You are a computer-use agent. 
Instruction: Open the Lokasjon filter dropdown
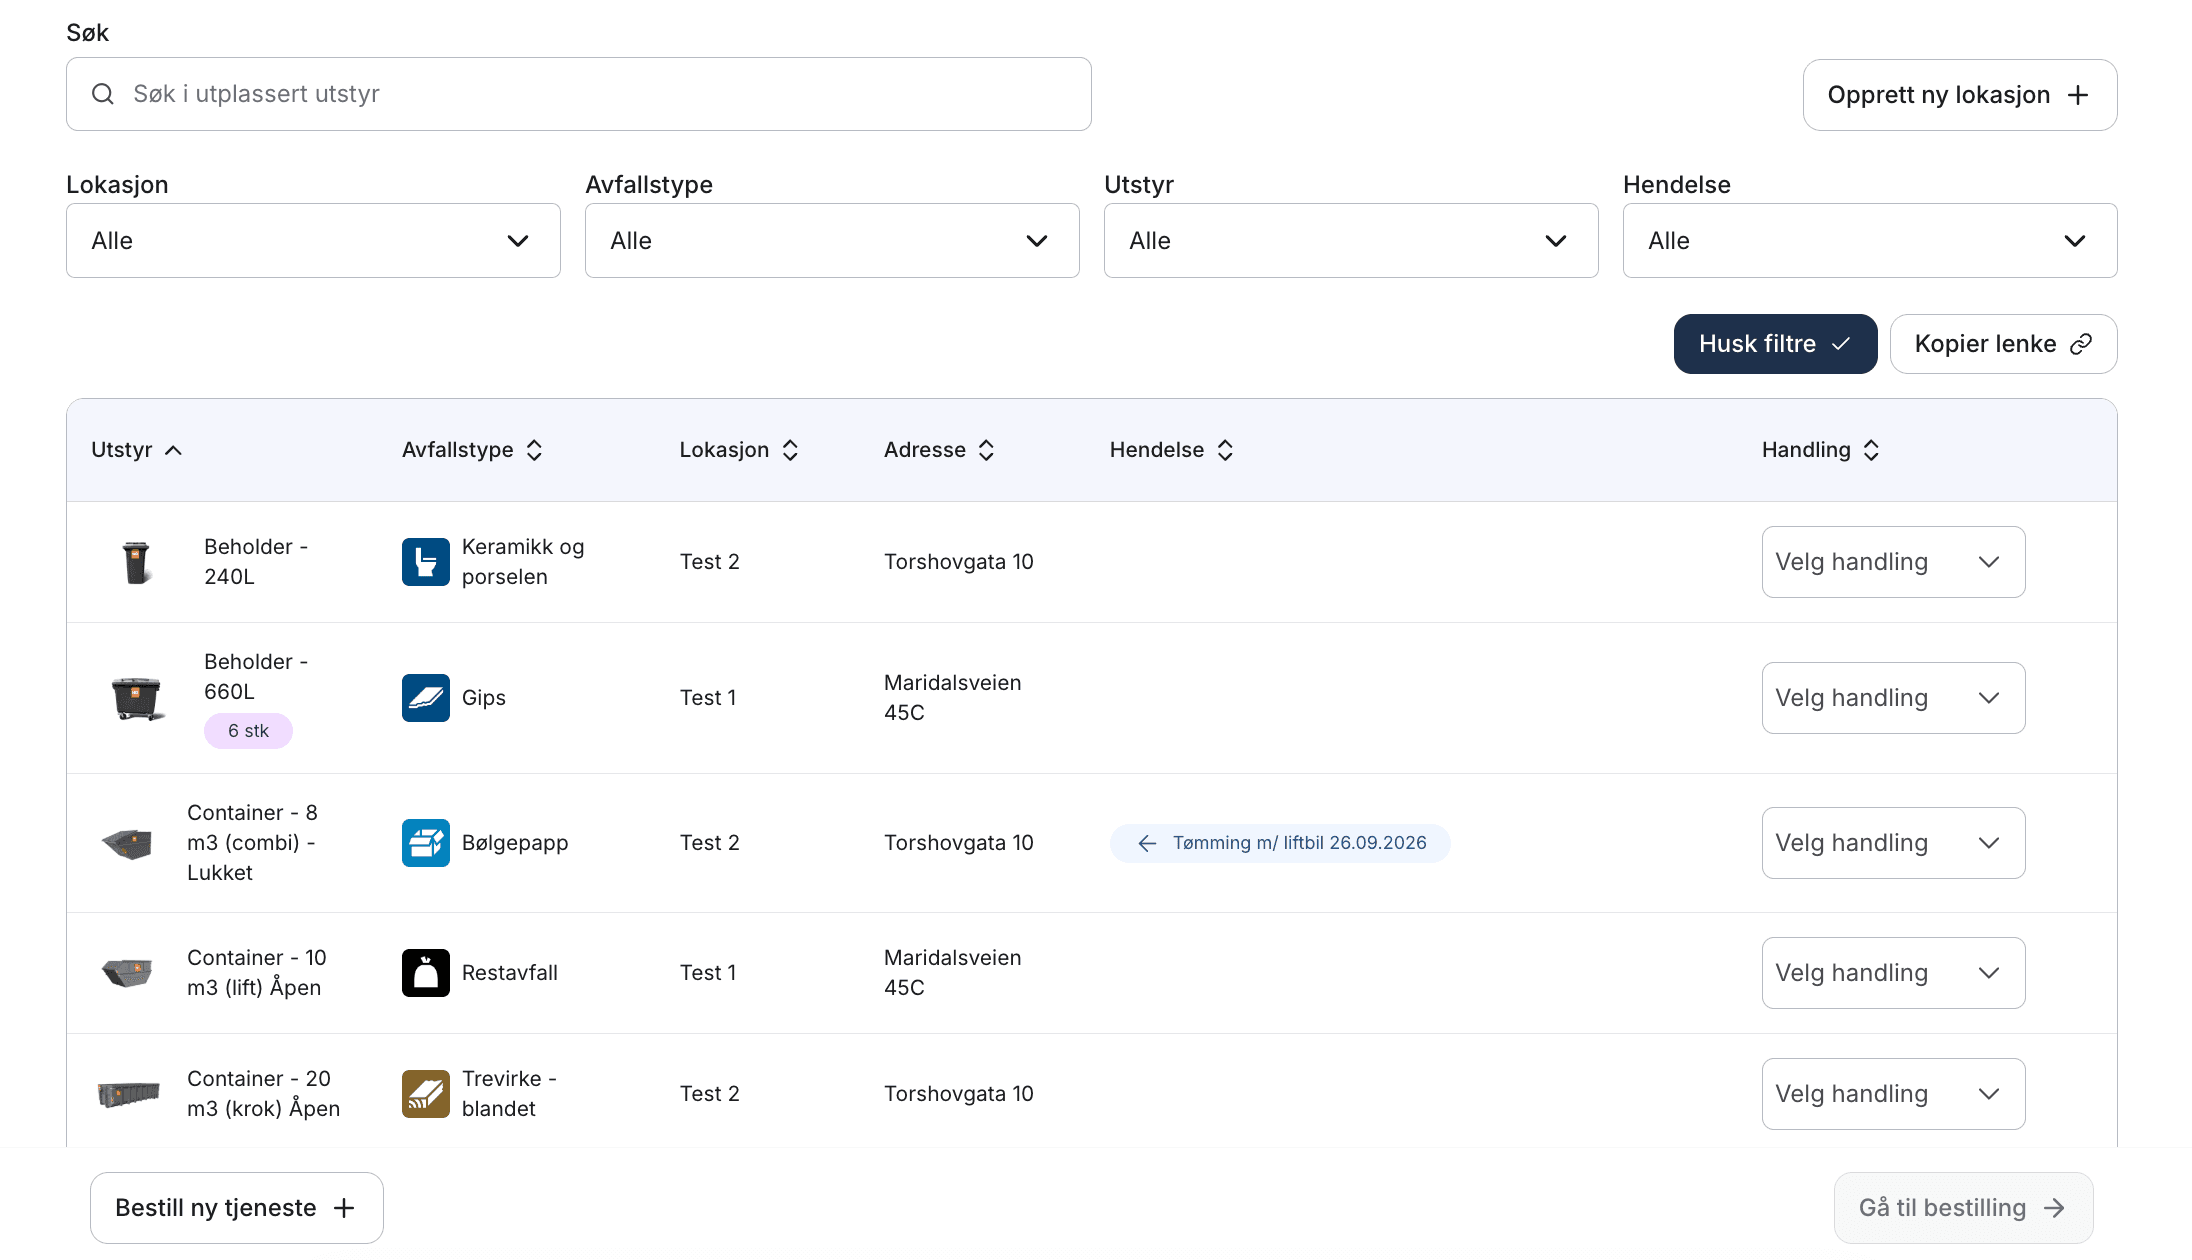tap(313, 241)
